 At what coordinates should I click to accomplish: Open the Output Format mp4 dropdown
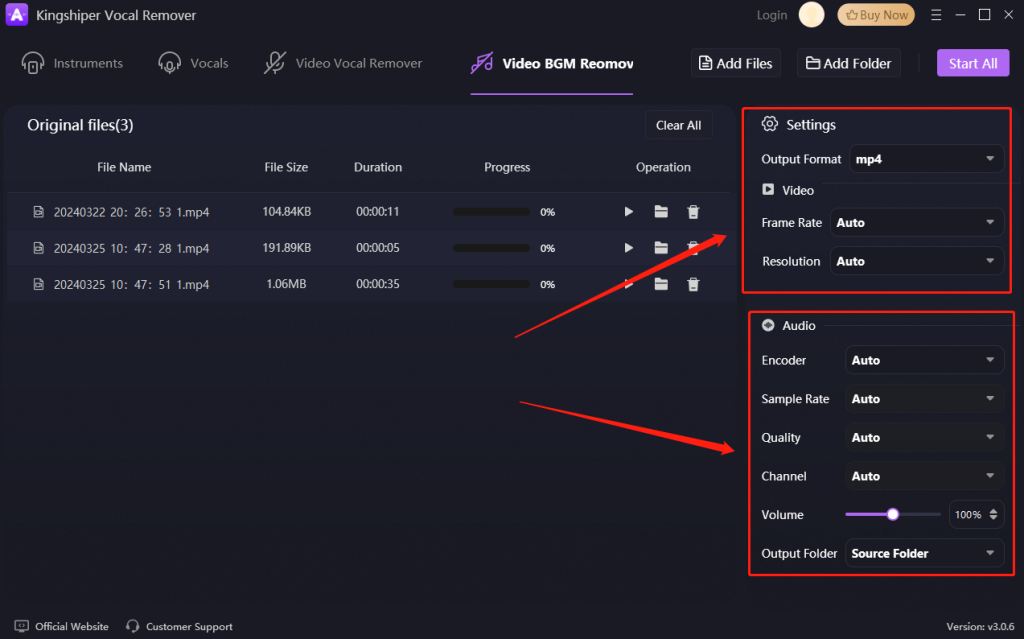coord(926,159)
